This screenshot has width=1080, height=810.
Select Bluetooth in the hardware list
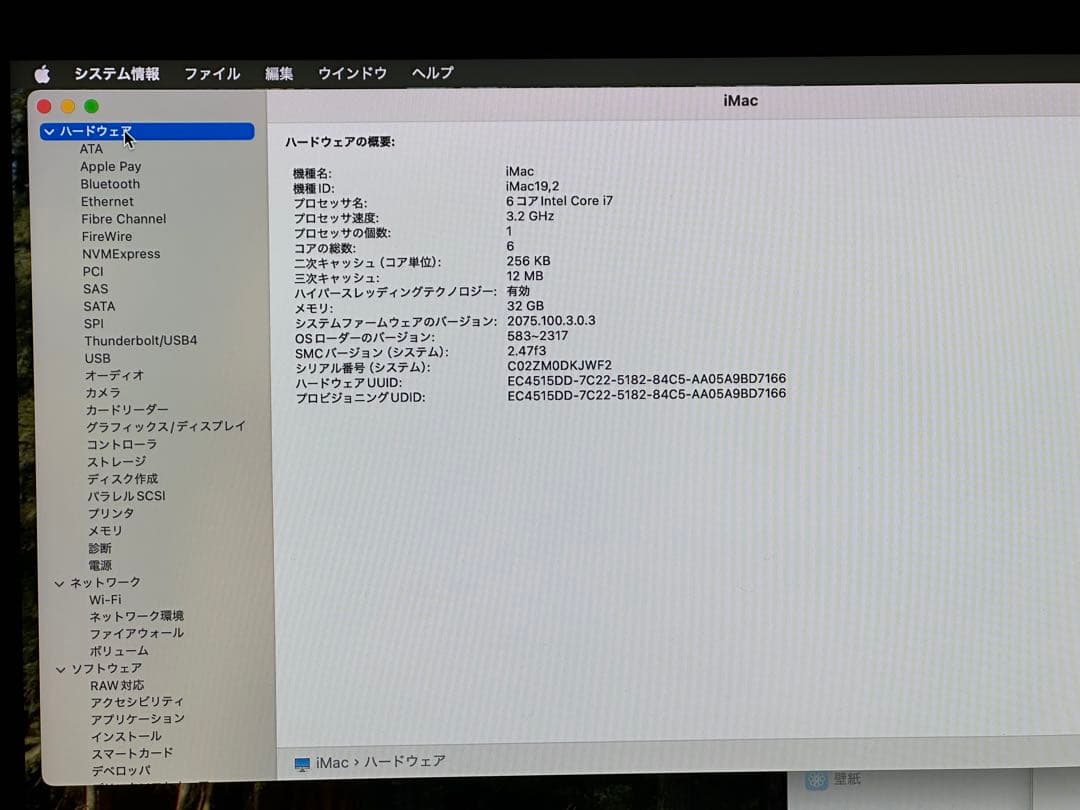pos(110,184)
